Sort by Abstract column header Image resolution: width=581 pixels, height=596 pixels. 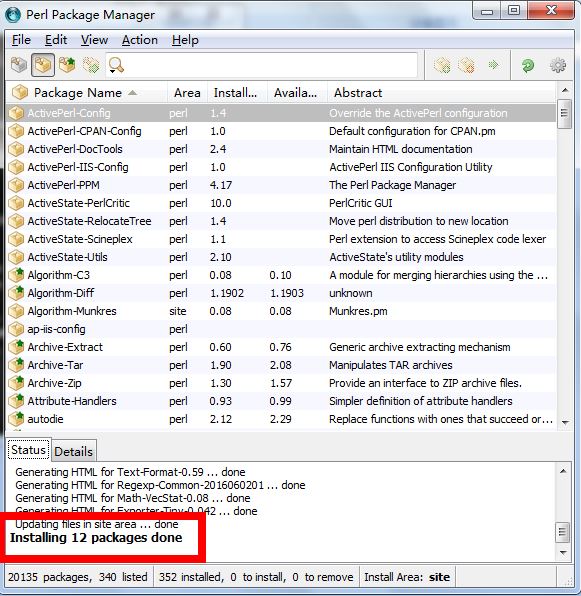pyautogui.click(x=442, y=93)
